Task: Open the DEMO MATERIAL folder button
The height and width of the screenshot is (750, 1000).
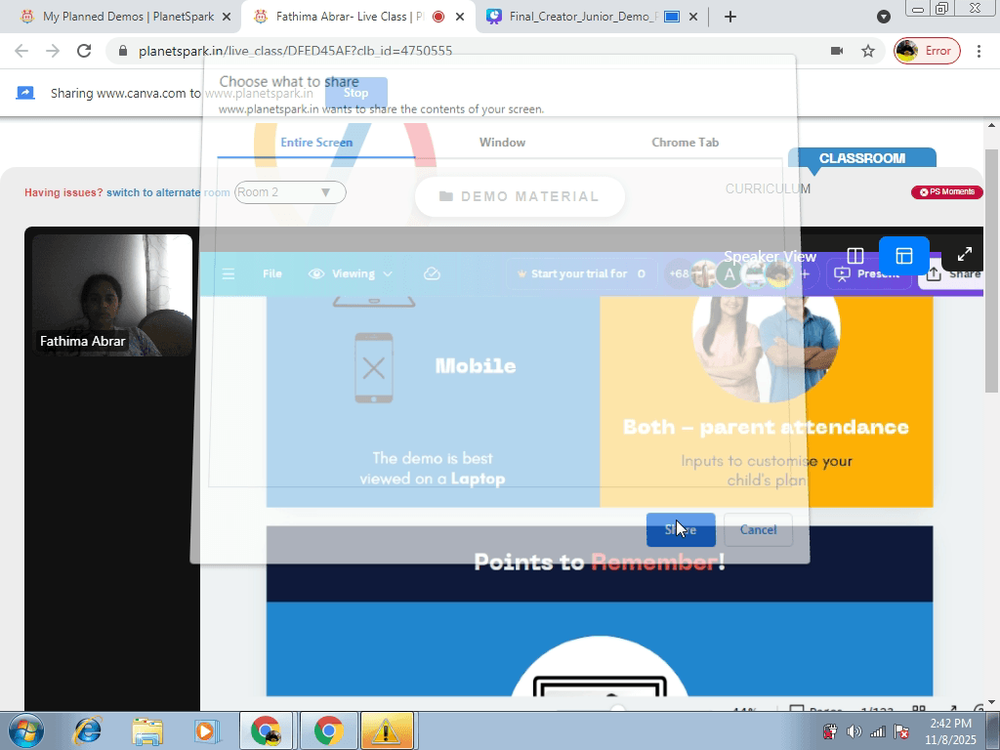Action: tap(519, 196)
